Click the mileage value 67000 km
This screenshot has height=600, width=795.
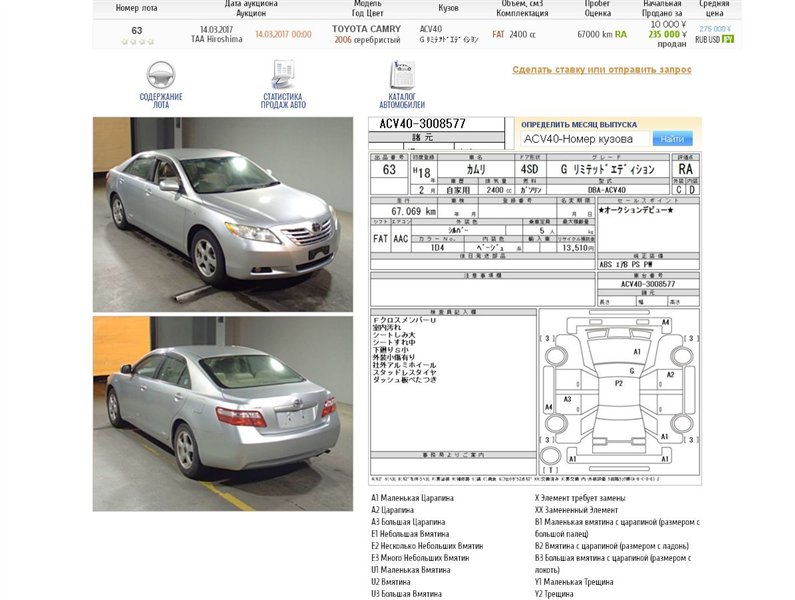pyautogui.click(x=595, y=34)
